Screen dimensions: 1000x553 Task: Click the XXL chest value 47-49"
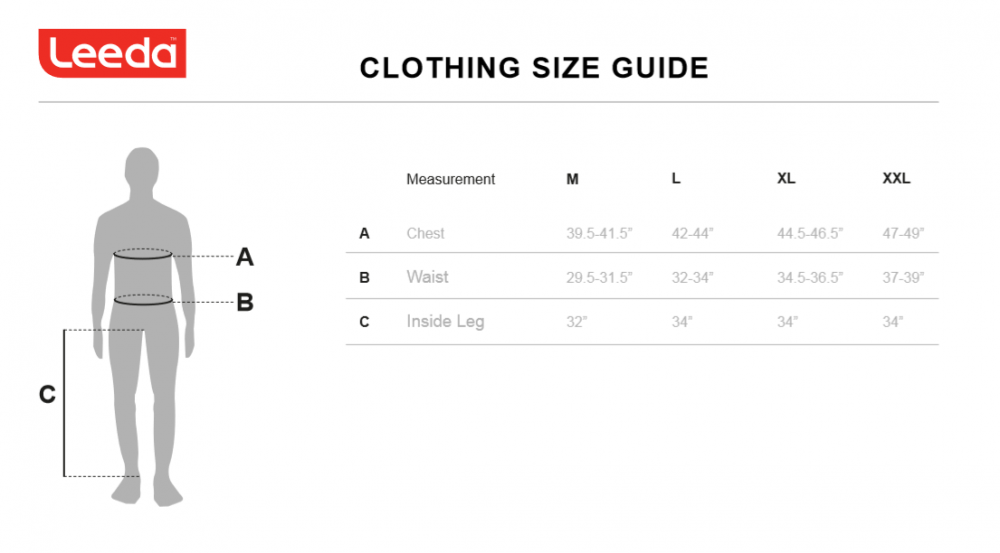(x=903, y=234)
